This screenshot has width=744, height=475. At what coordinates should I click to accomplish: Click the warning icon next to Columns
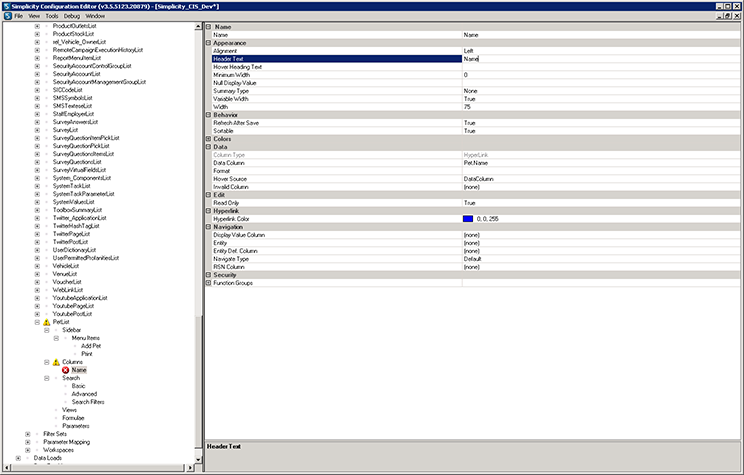[x=56, y=362]
